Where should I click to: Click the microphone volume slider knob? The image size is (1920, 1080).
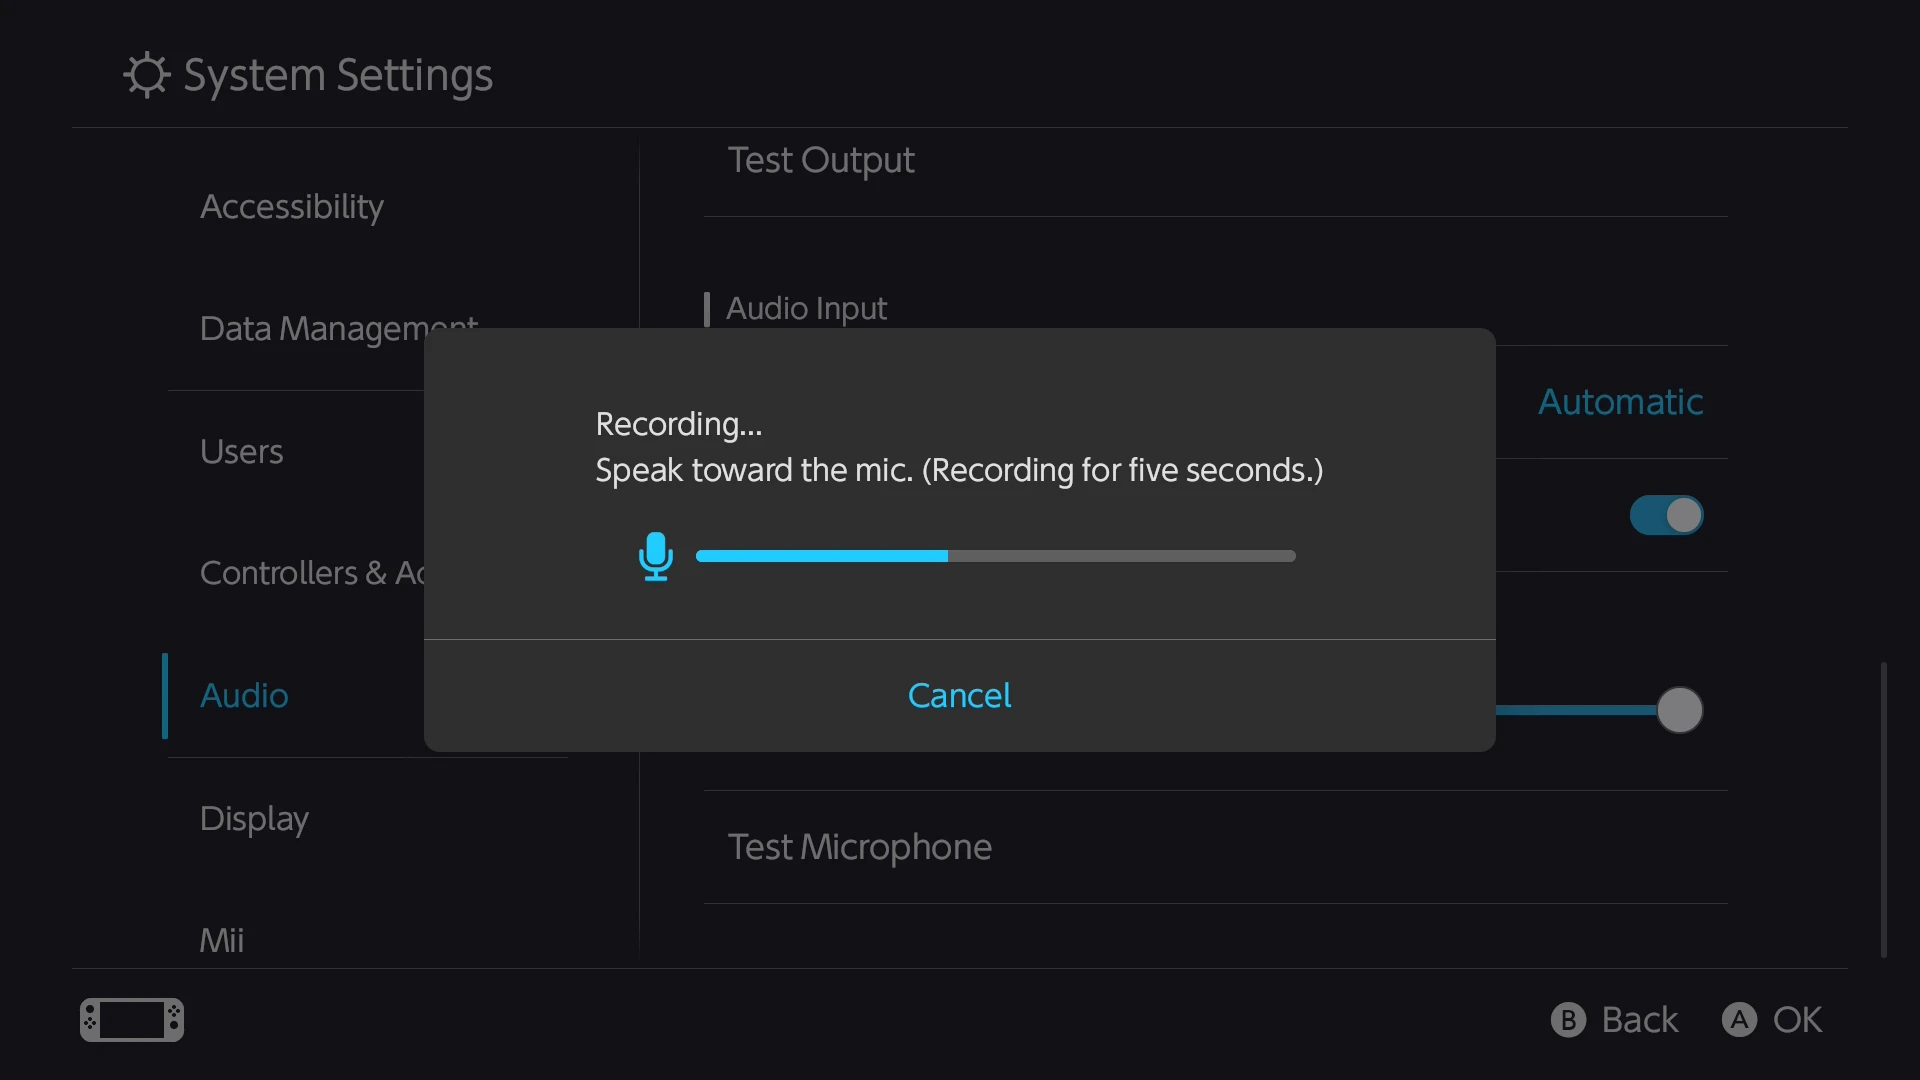[x=1679, y=710]
